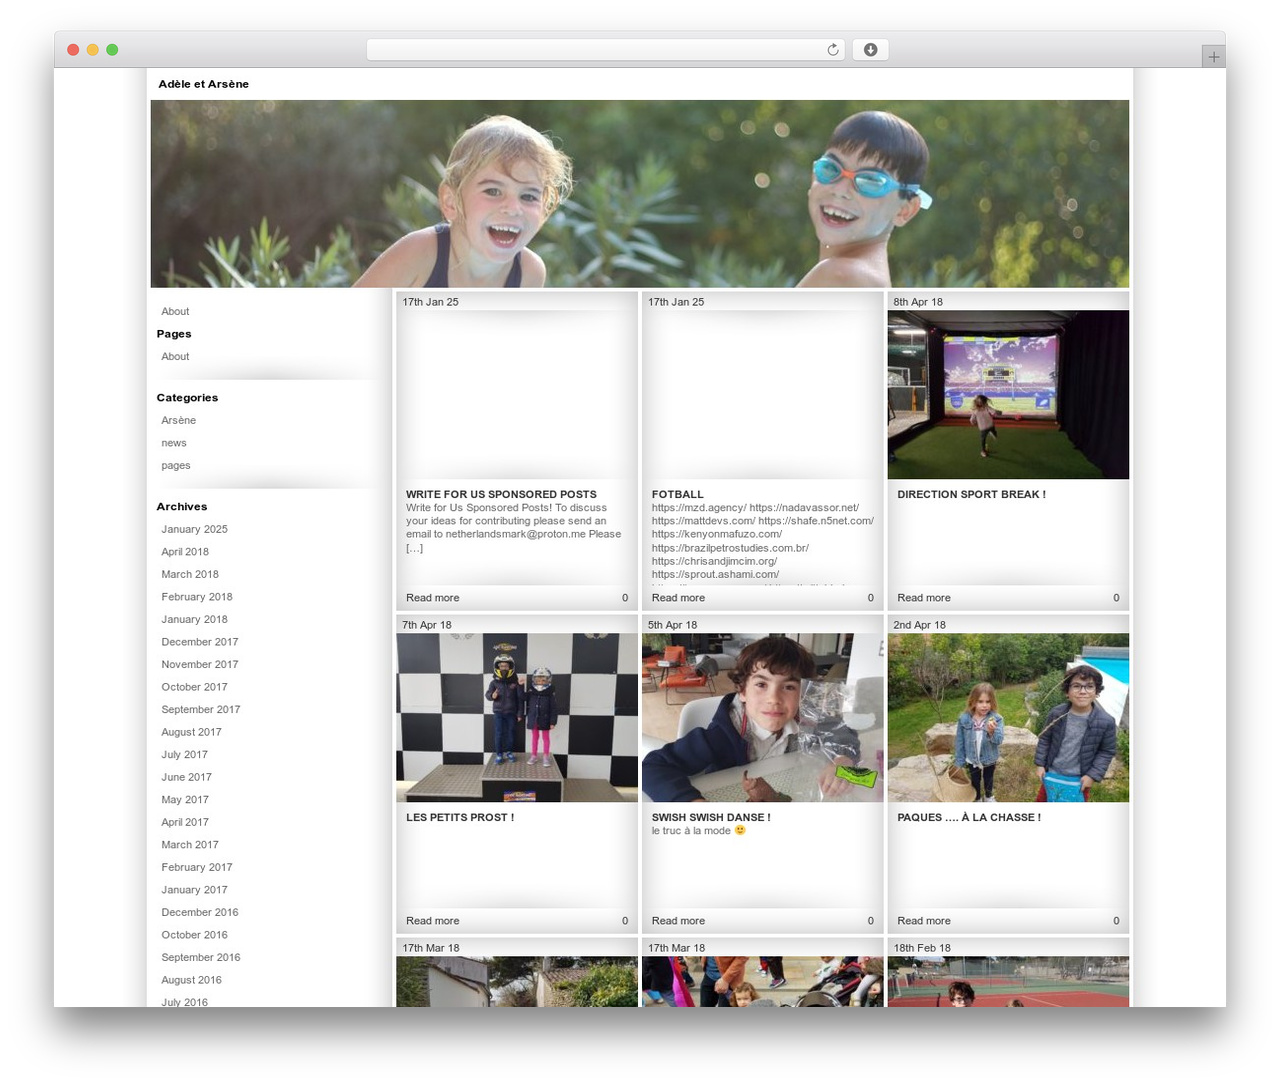This screenshot has height=1084, width=1280.
Task: Read more of Swish Swish Danse post
Action: (x=678, y=921)
